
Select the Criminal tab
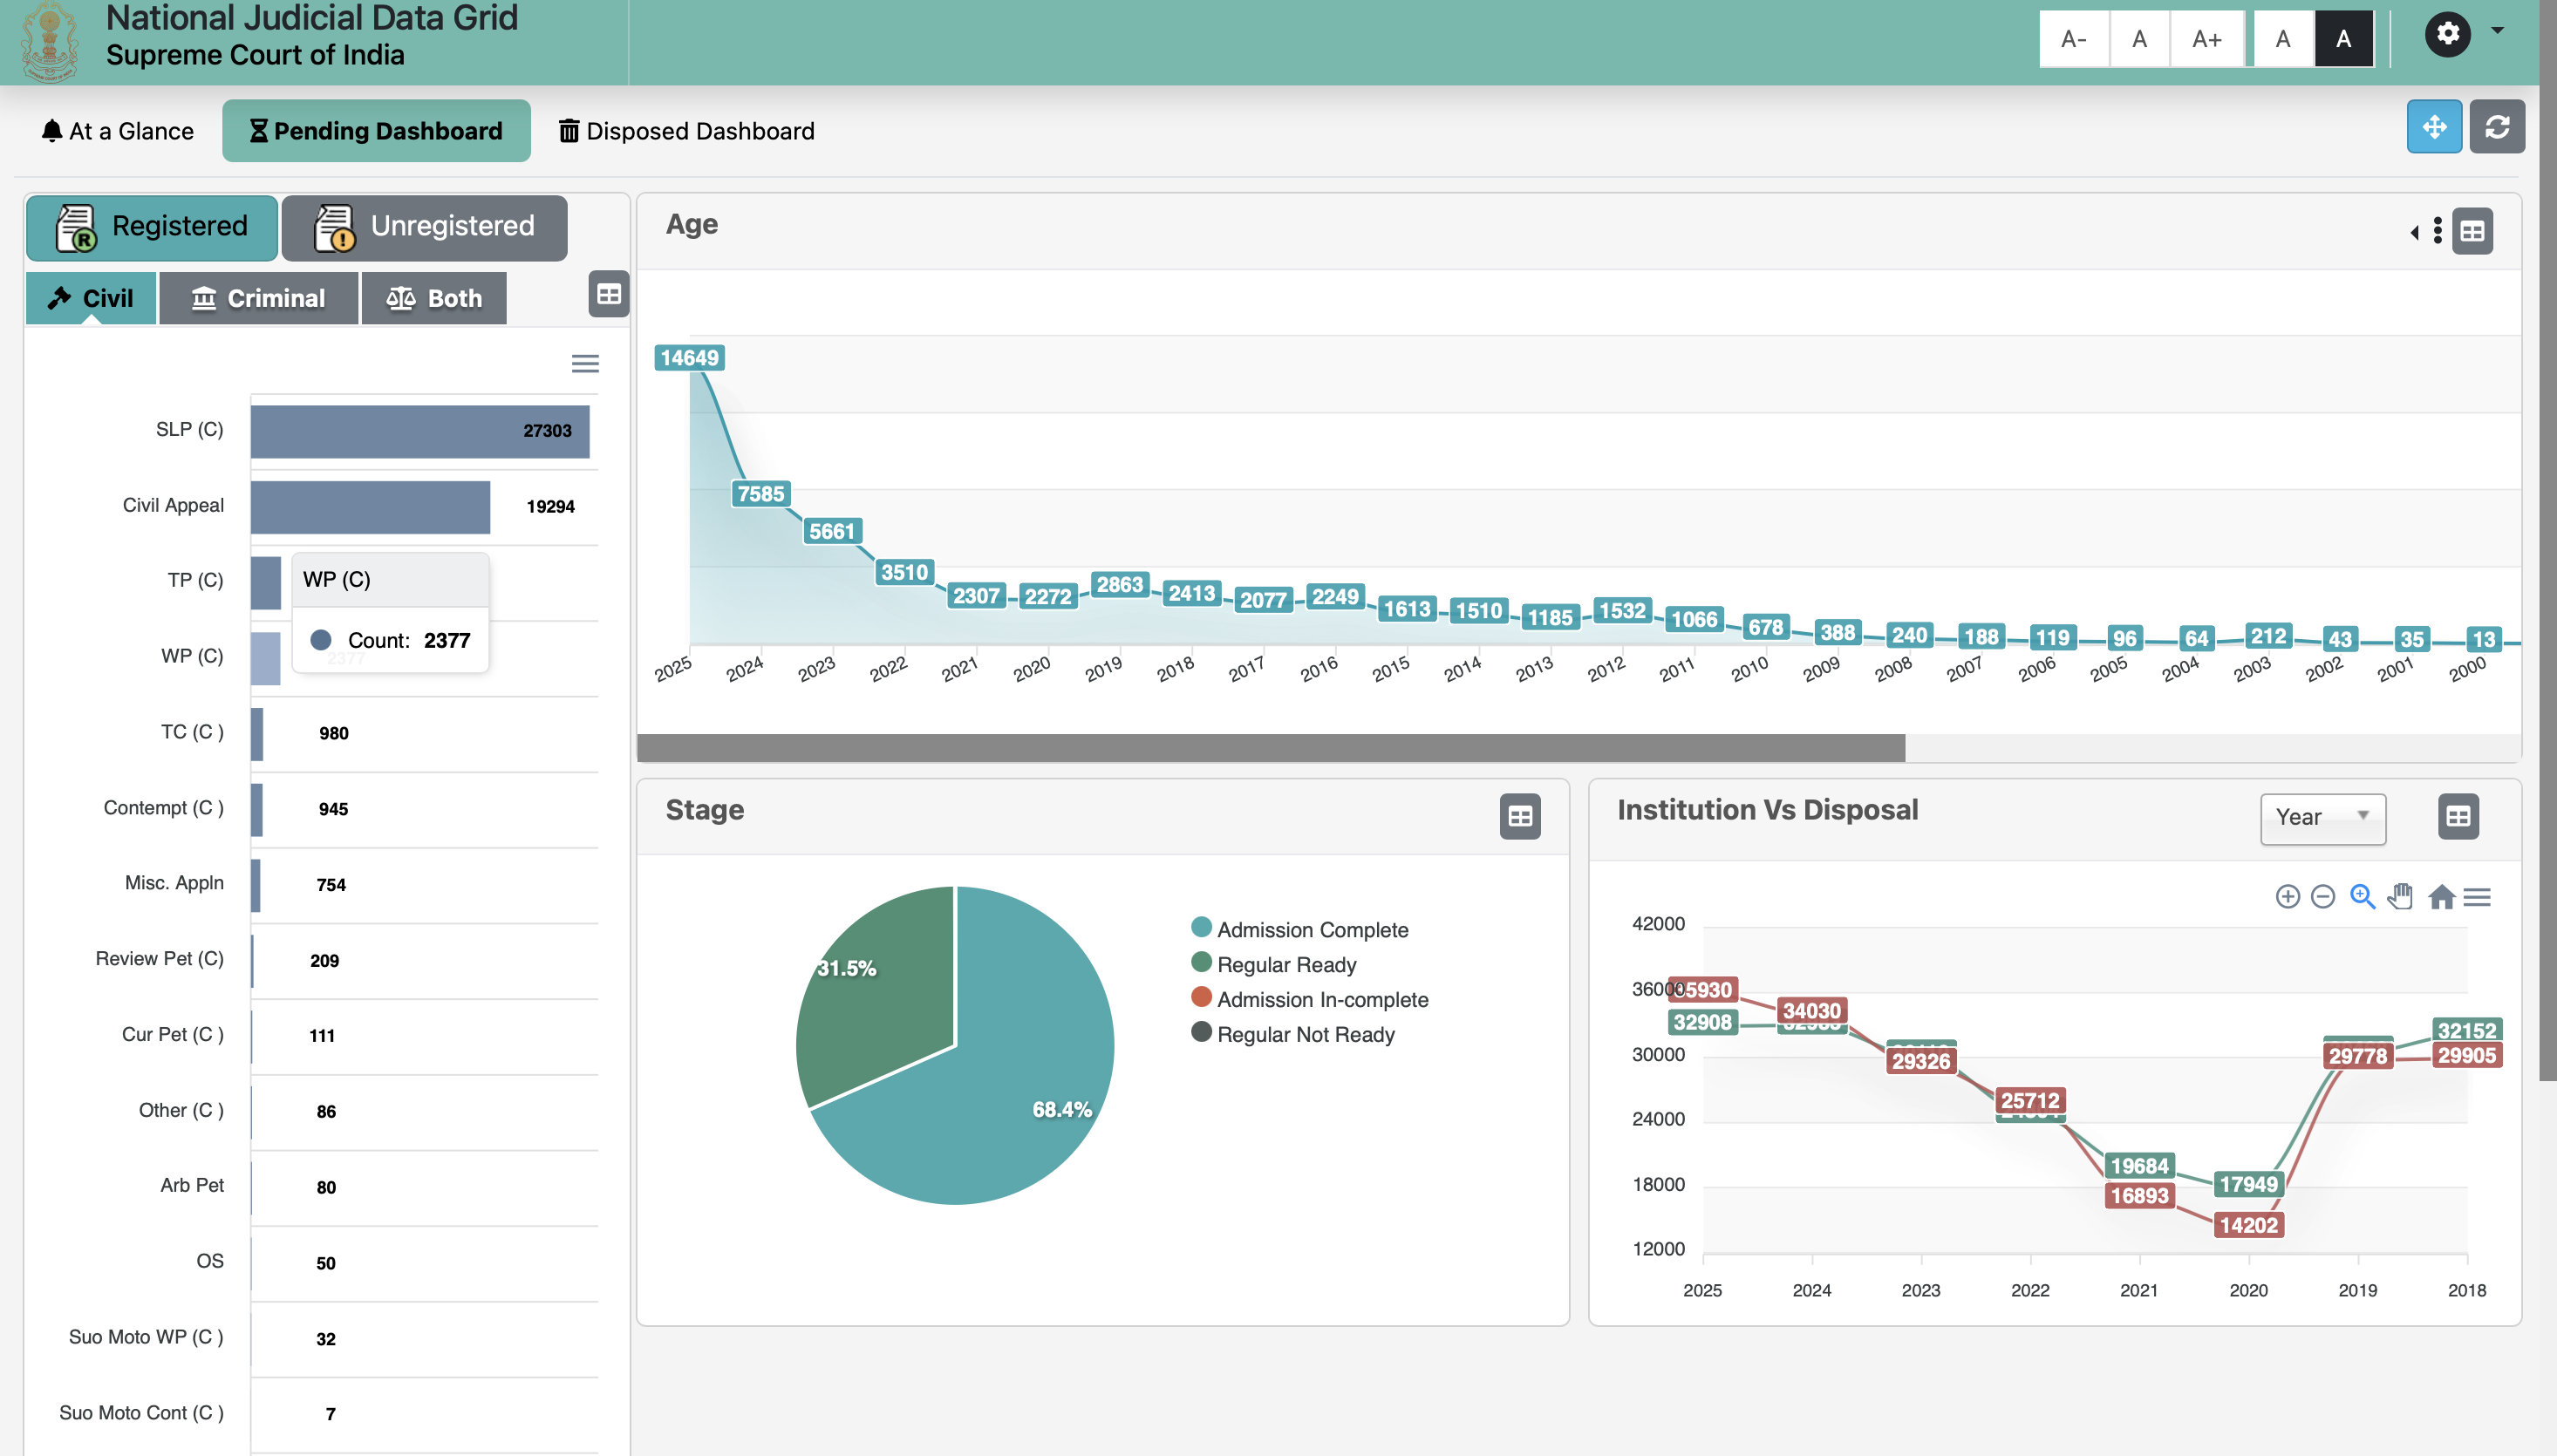point(258,298)
